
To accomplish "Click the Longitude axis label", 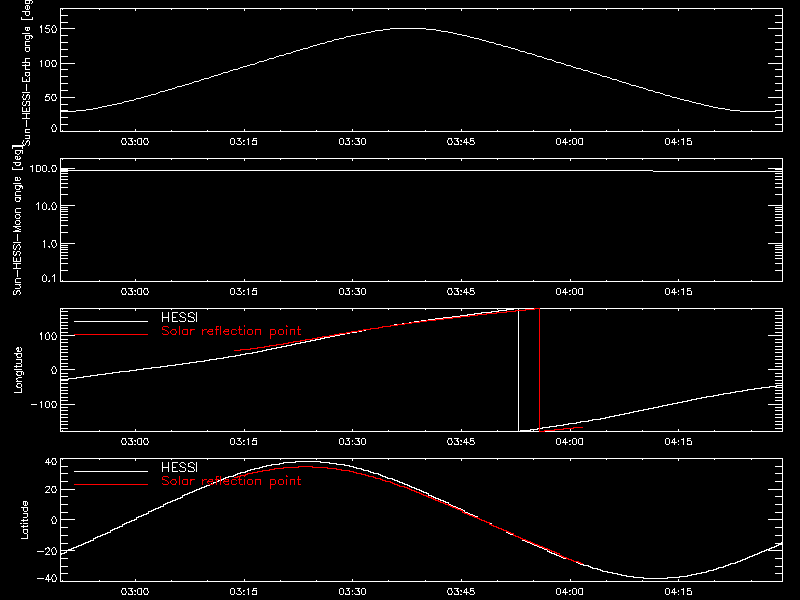I will pyautogui.click(x=18, y=370).
